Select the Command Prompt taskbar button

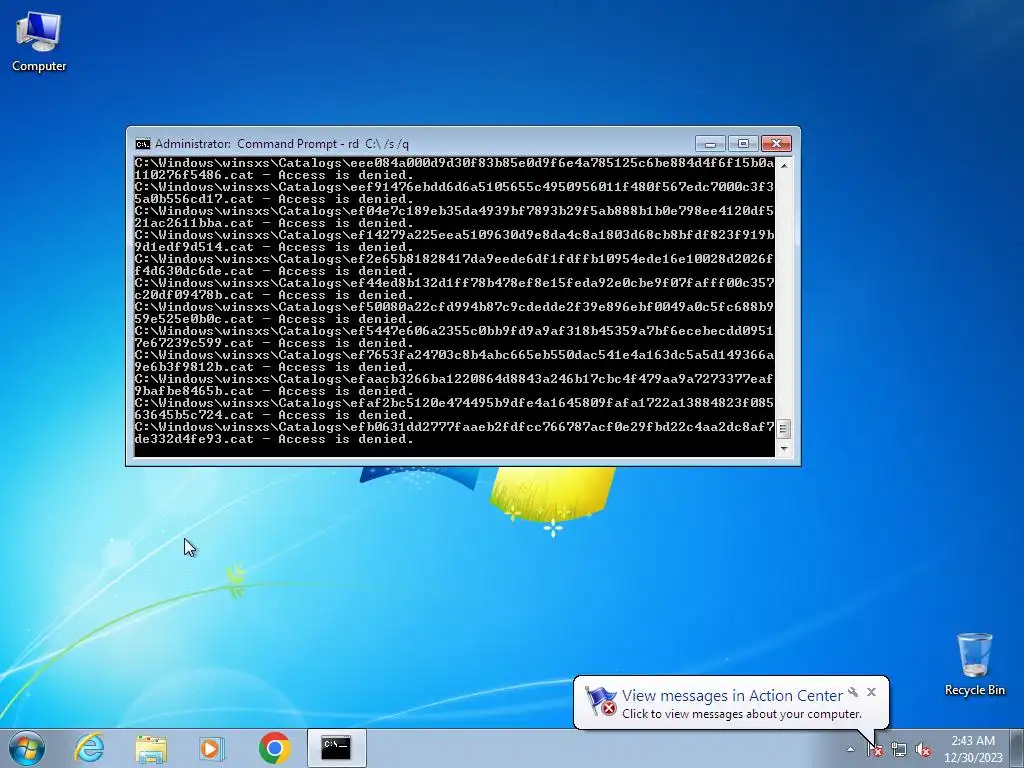point(336,748)
